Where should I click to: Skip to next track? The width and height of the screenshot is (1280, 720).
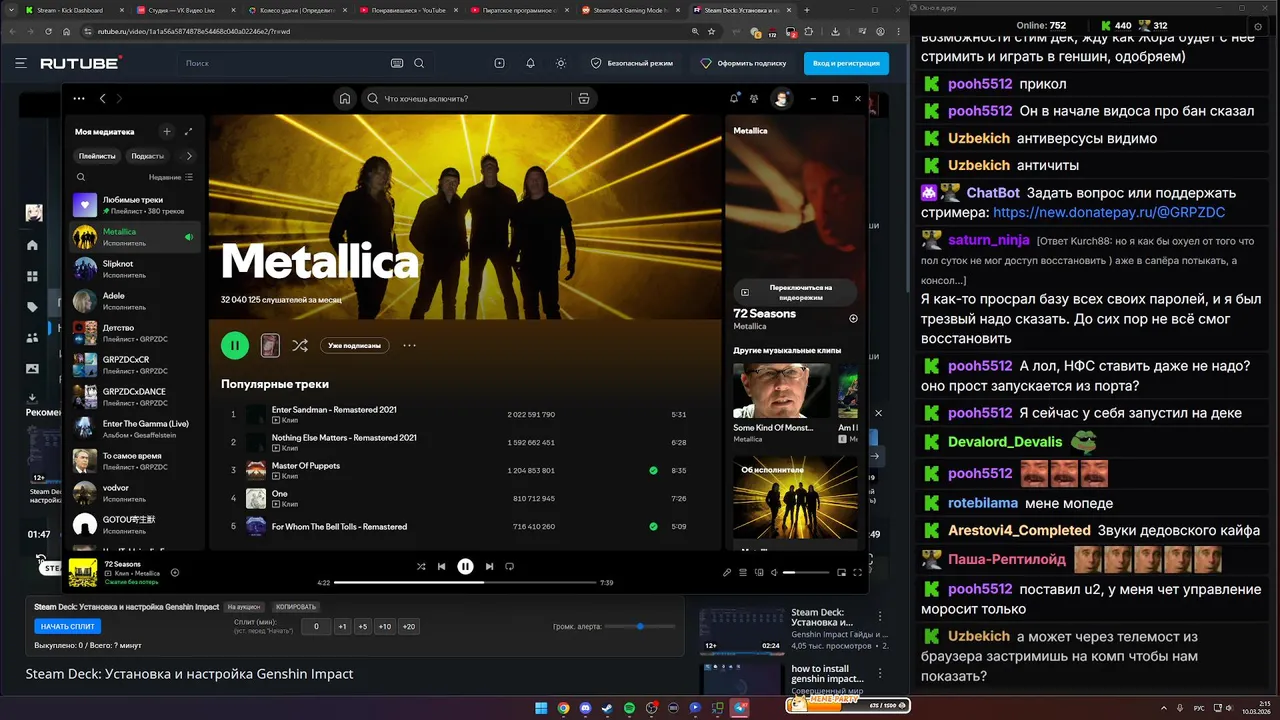tap(489, 566)
